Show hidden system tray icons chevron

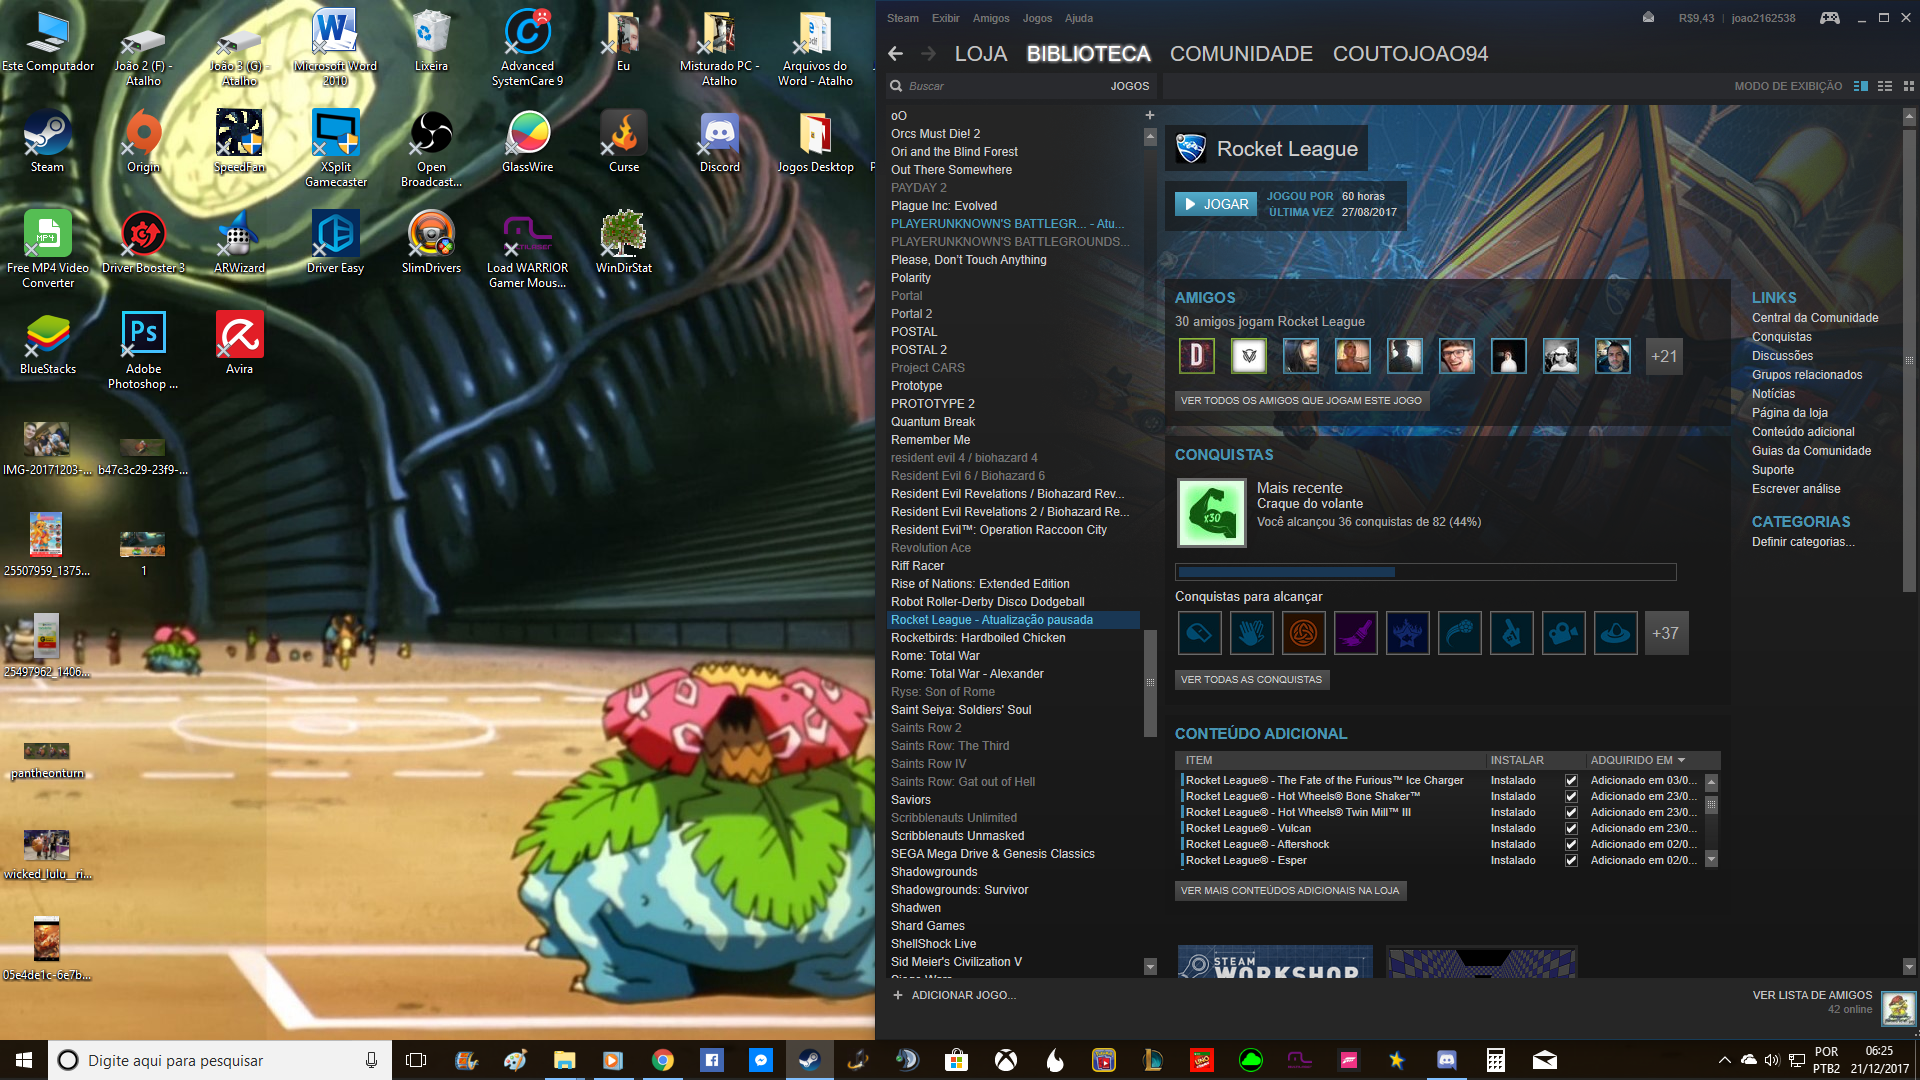pyautogui.click(x=1724, y=1060)
